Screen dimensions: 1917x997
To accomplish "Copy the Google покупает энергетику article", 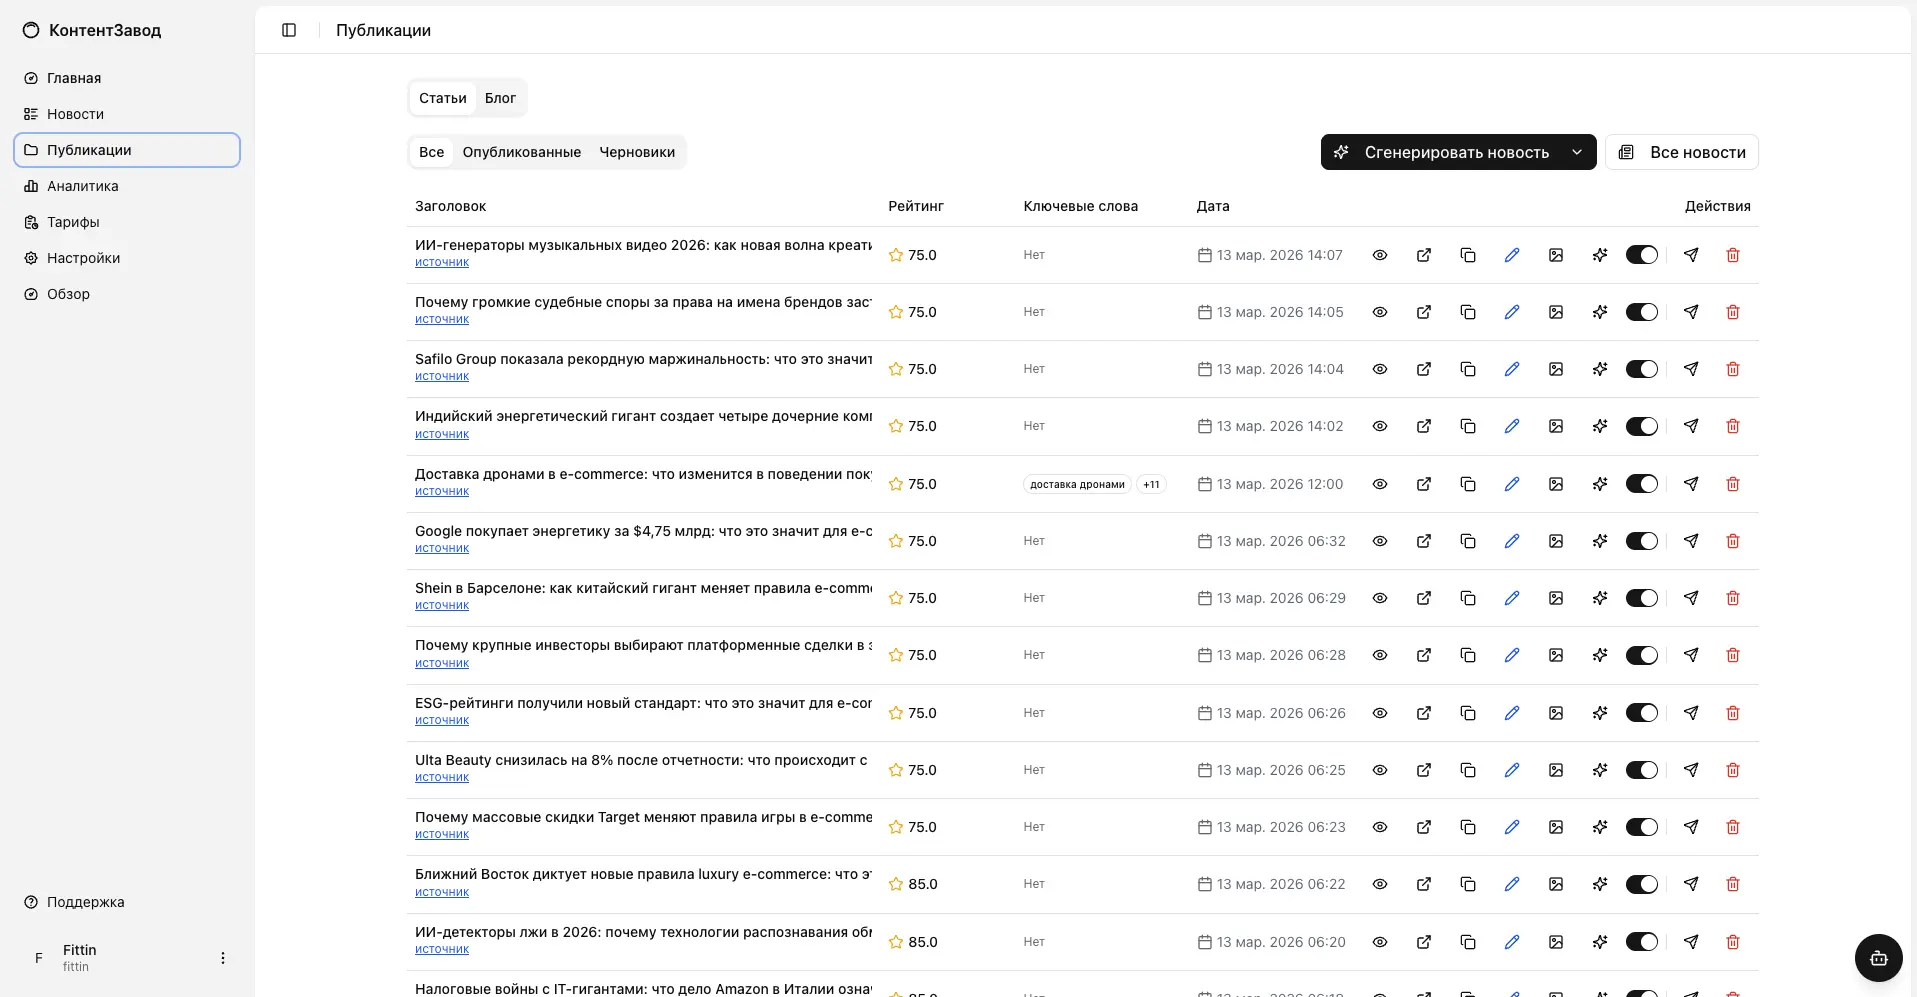I will pyautogui.click(x=1467, y=541).
